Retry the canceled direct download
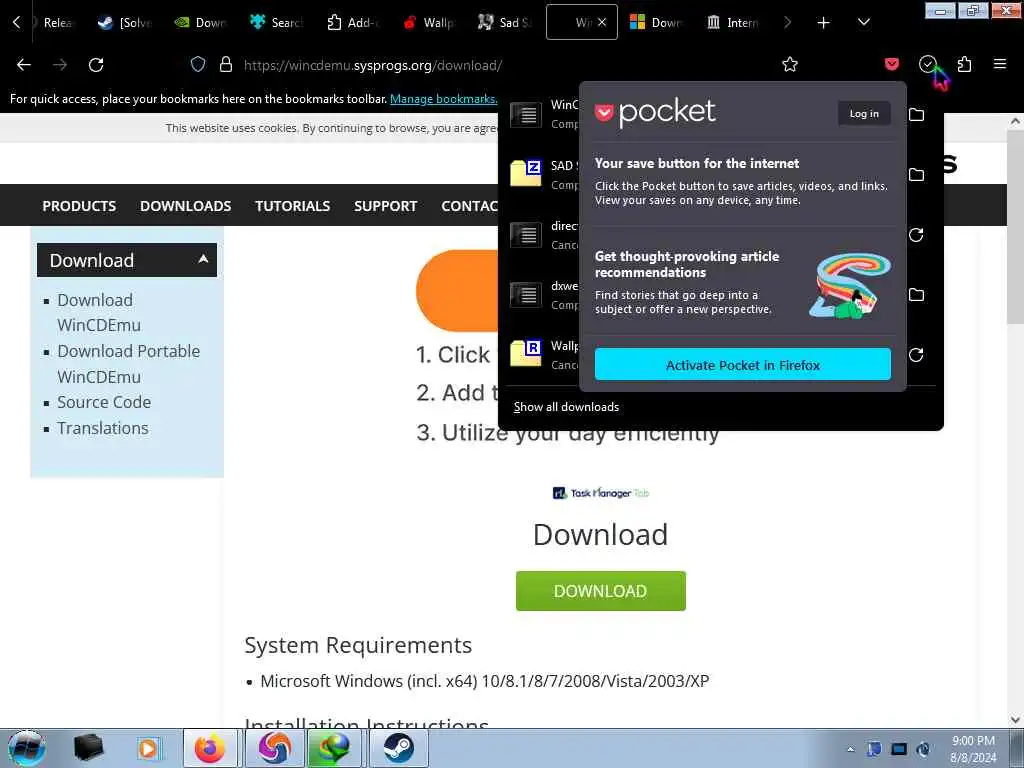Viewport: 1024px width, 768px height. coord(916,234)
